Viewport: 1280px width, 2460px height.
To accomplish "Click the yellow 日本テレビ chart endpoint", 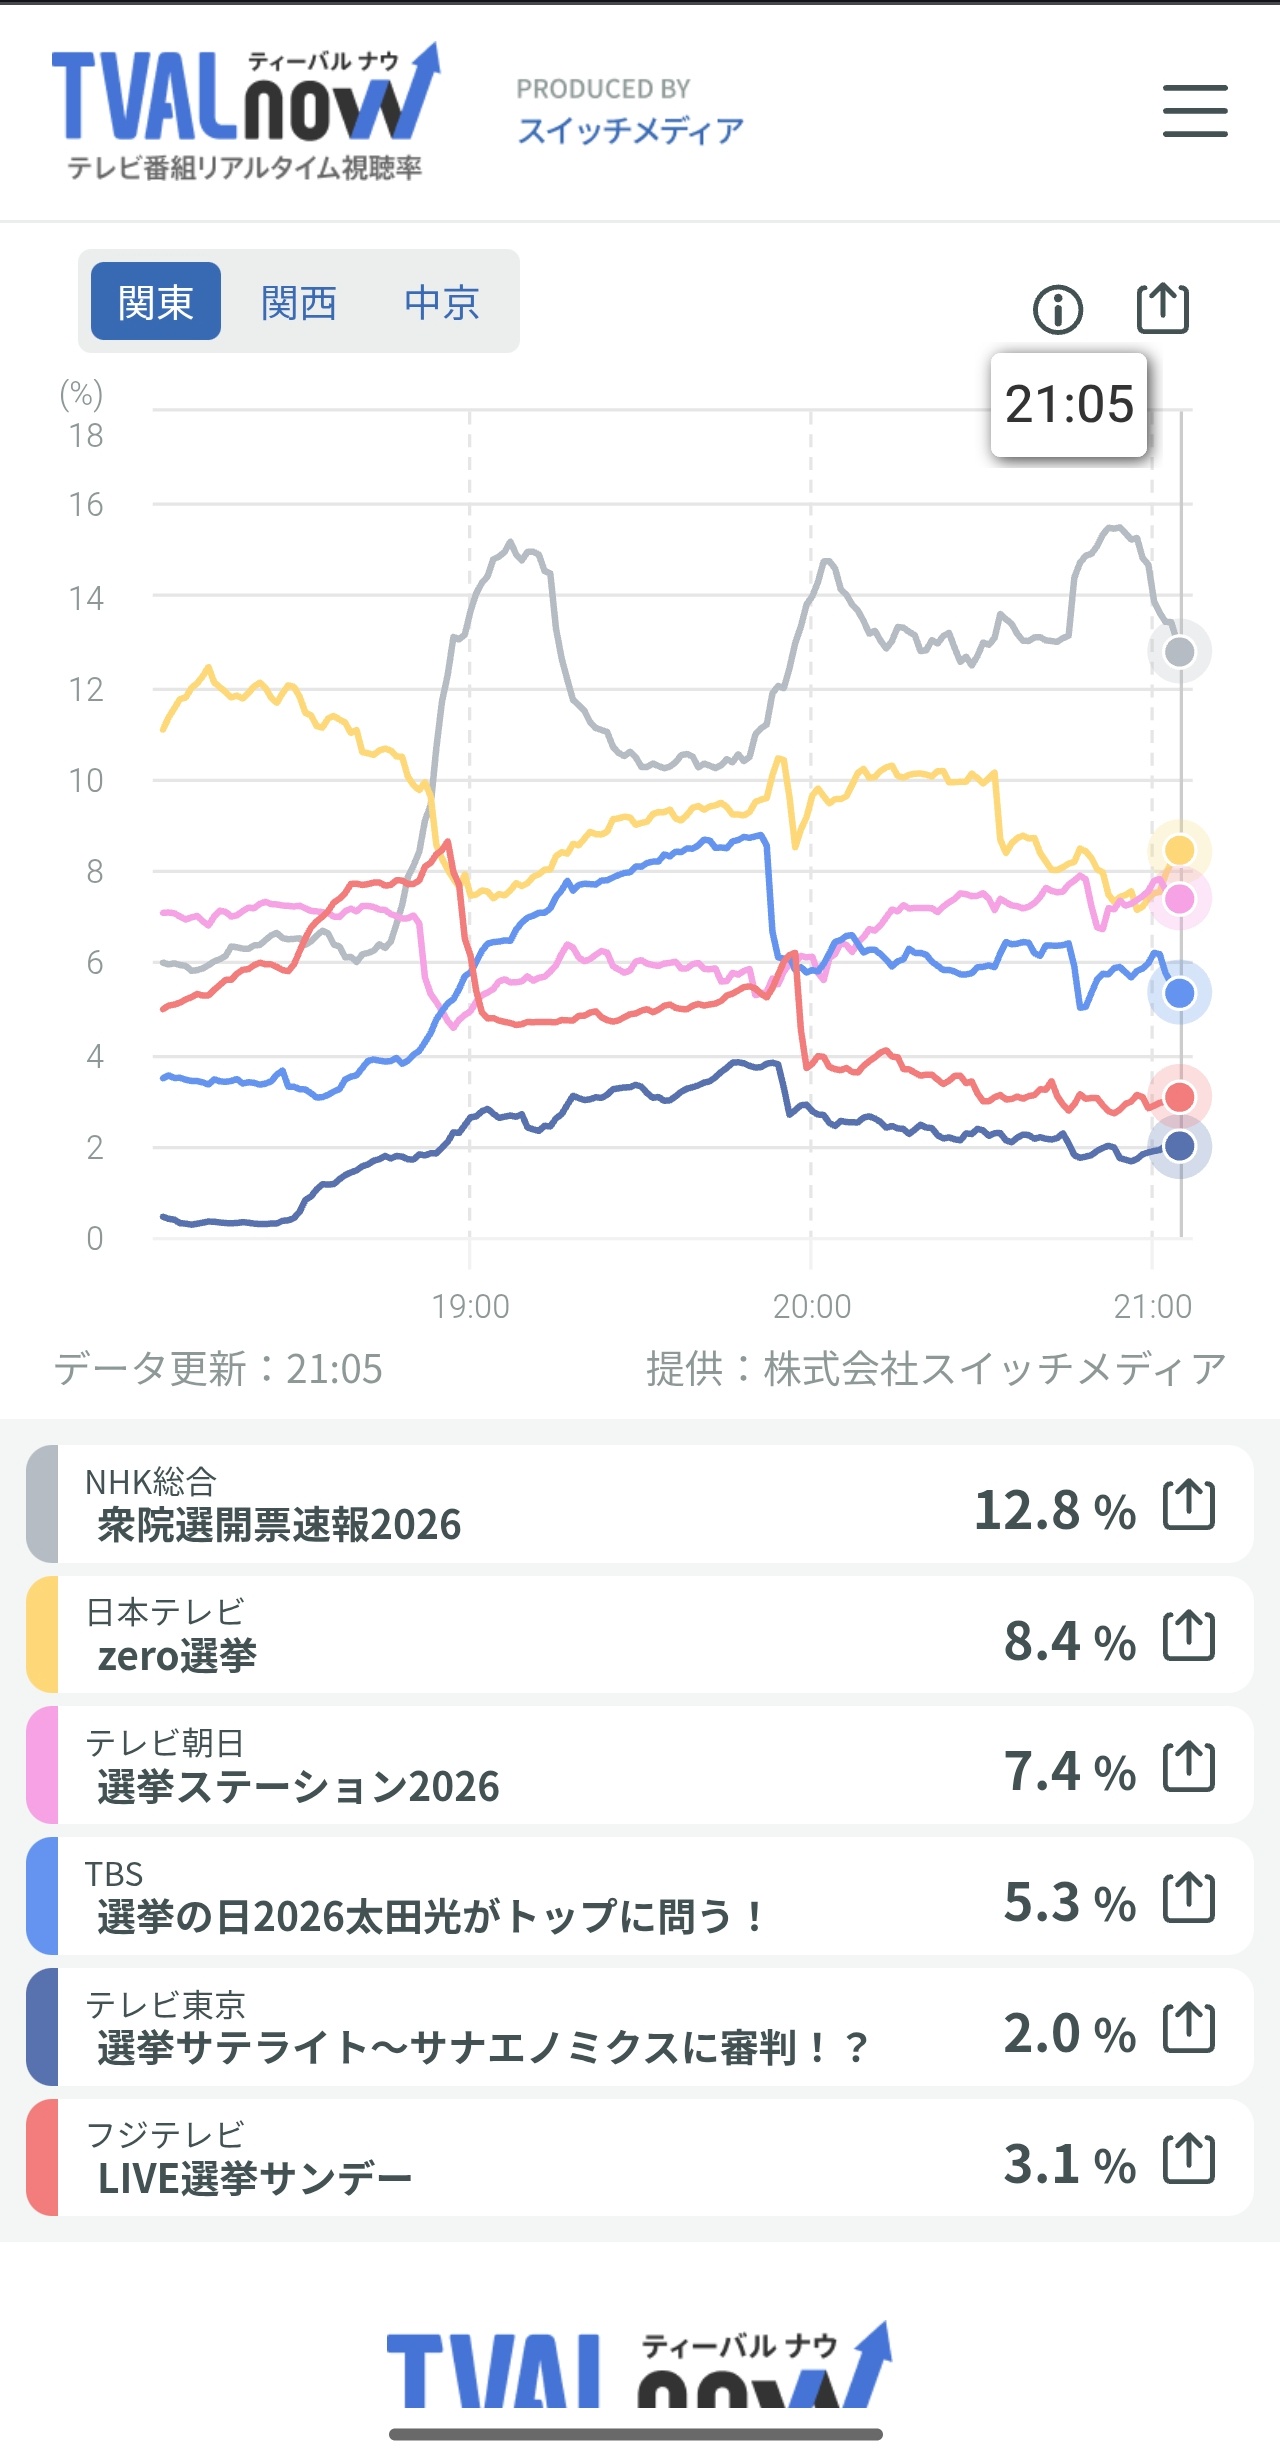I will (x=1180, y=850).
